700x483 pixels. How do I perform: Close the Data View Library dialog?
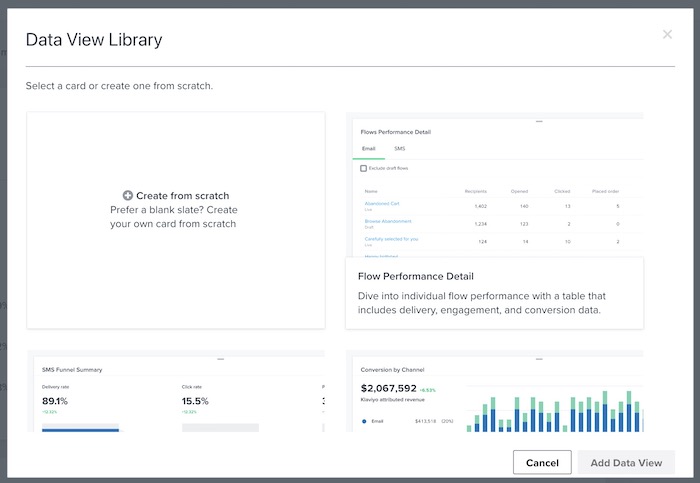667,35
